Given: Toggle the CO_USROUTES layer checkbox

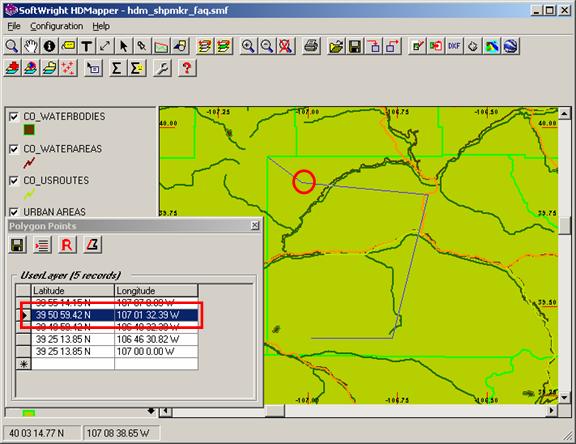Looking at the screenshot, I should coord(14,180).
